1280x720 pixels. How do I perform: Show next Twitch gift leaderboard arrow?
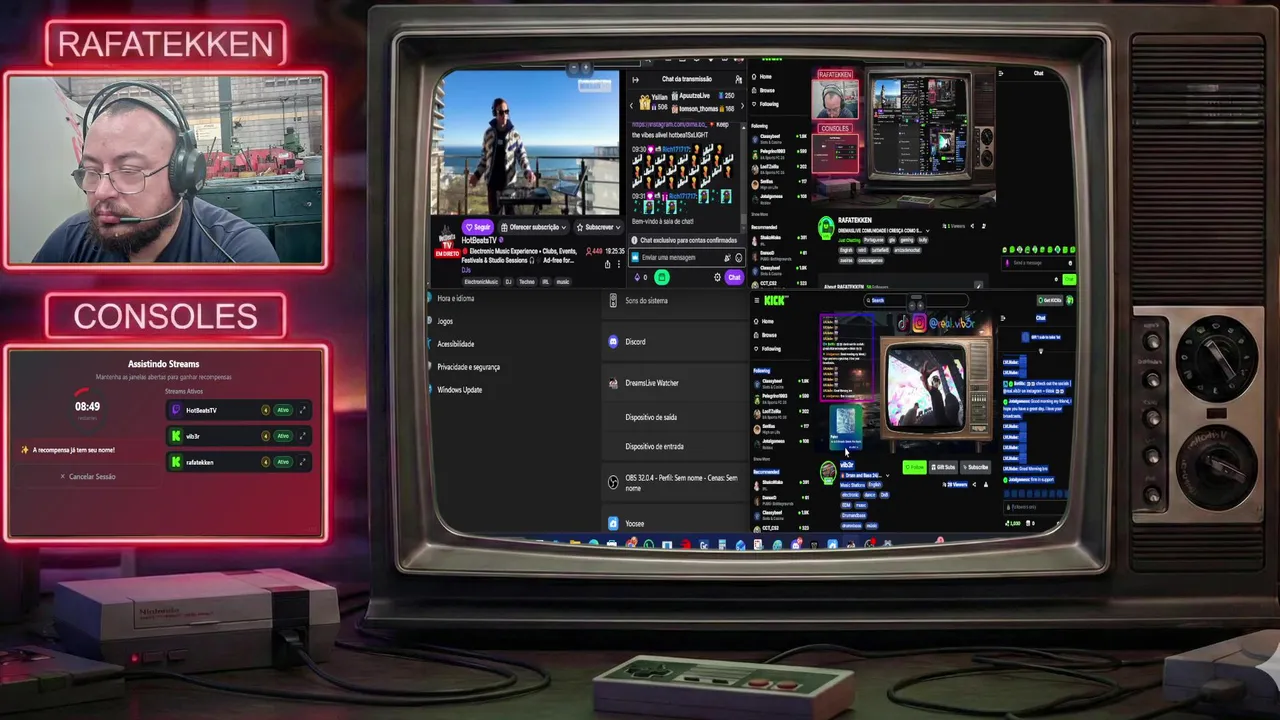tap(742, 105)
